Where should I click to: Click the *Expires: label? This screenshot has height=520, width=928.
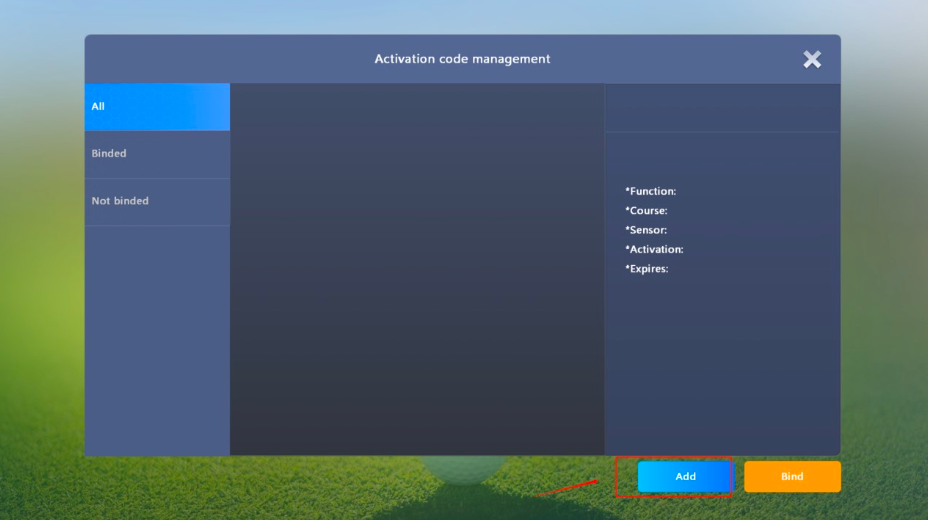[647, 269]
